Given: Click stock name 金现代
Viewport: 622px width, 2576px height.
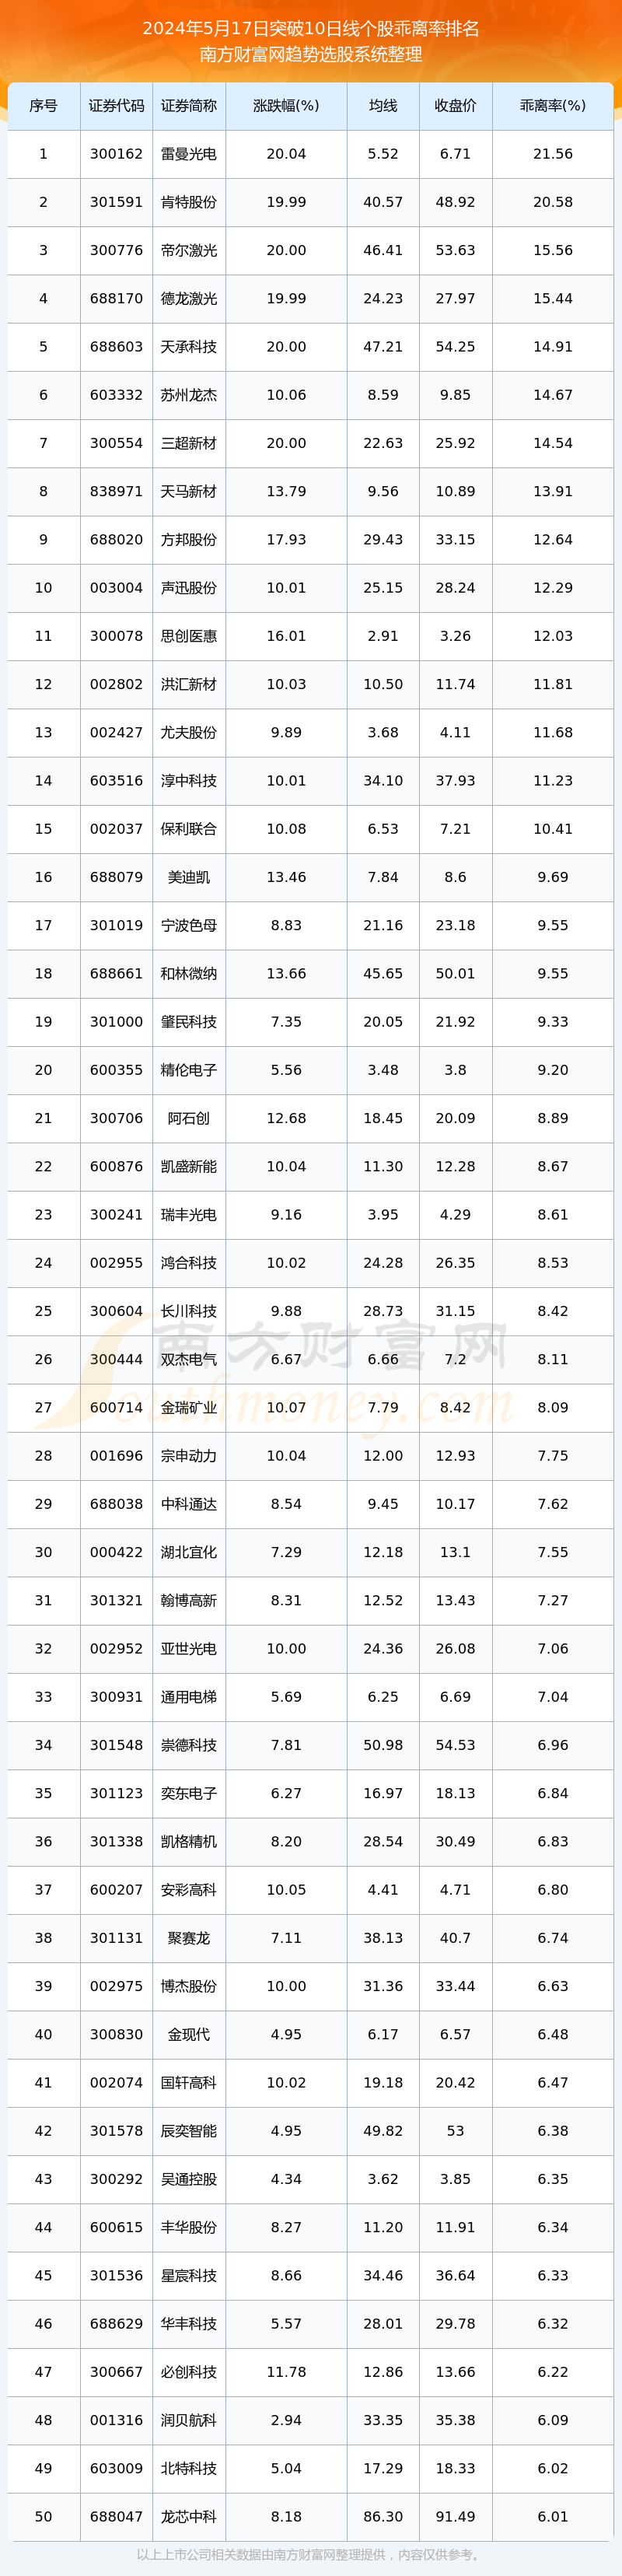Looking at the screenshot, I should click(189, 2034).
